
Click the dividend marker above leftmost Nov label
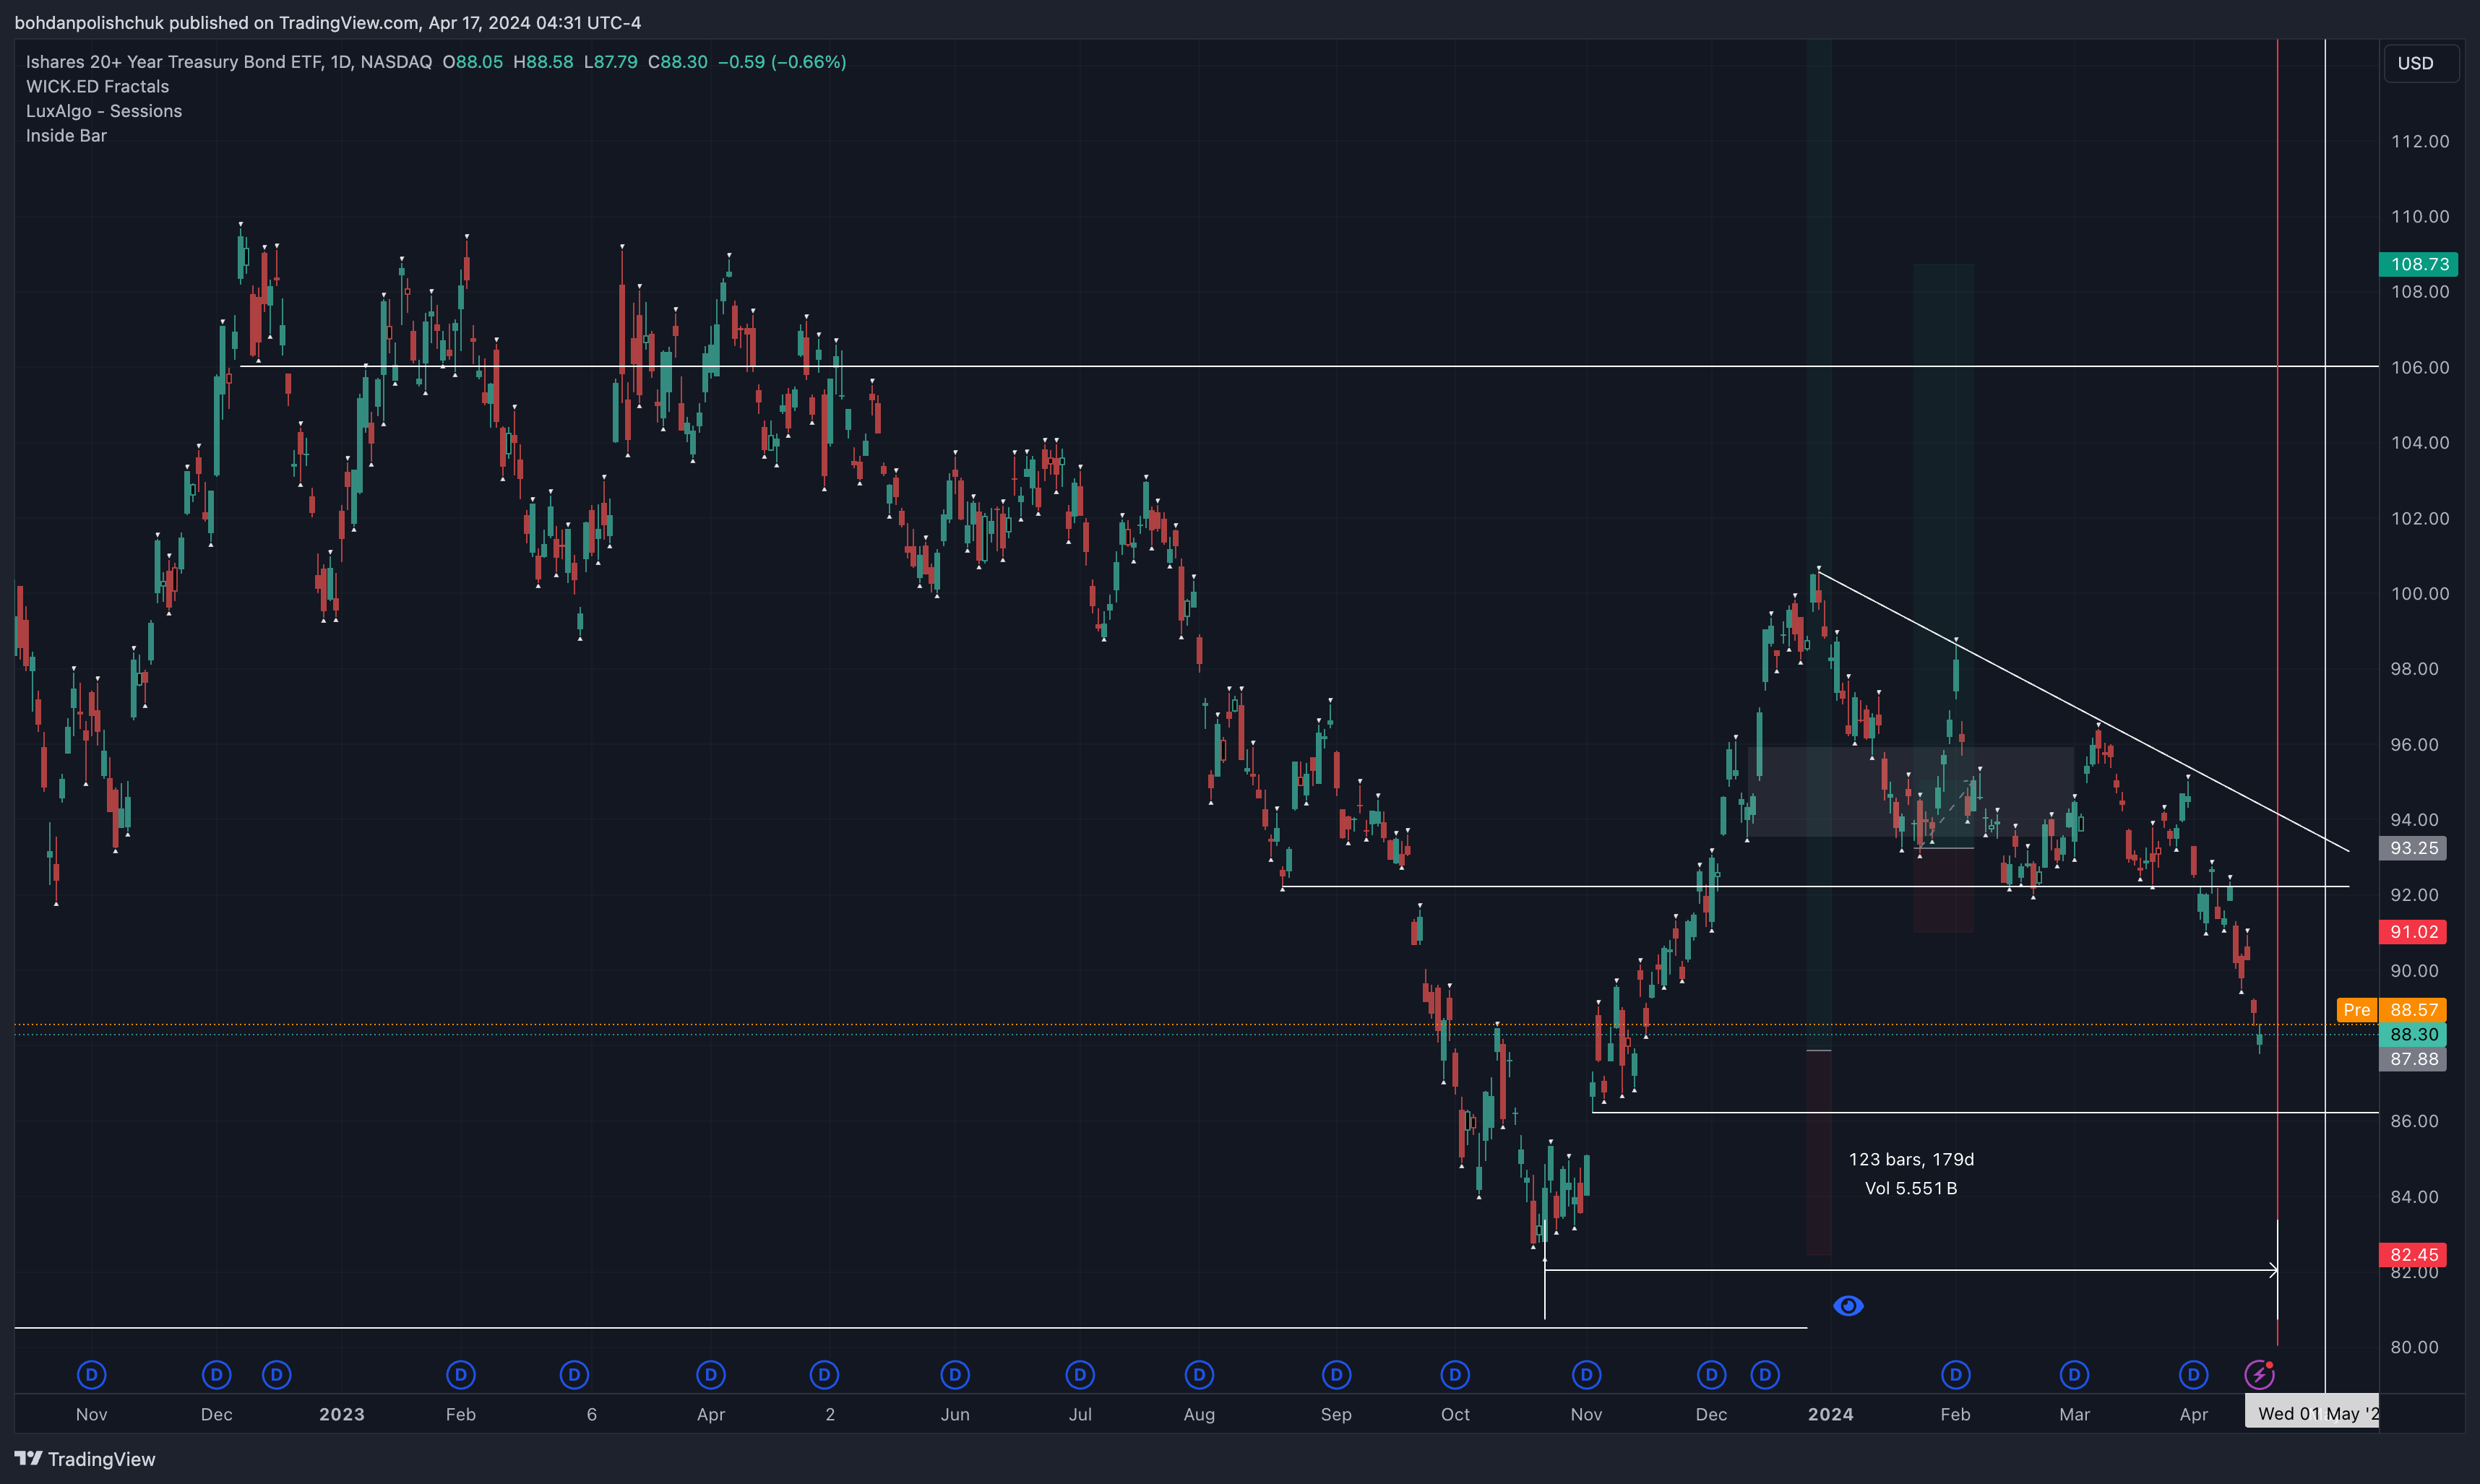click(x=92, y=1375)
